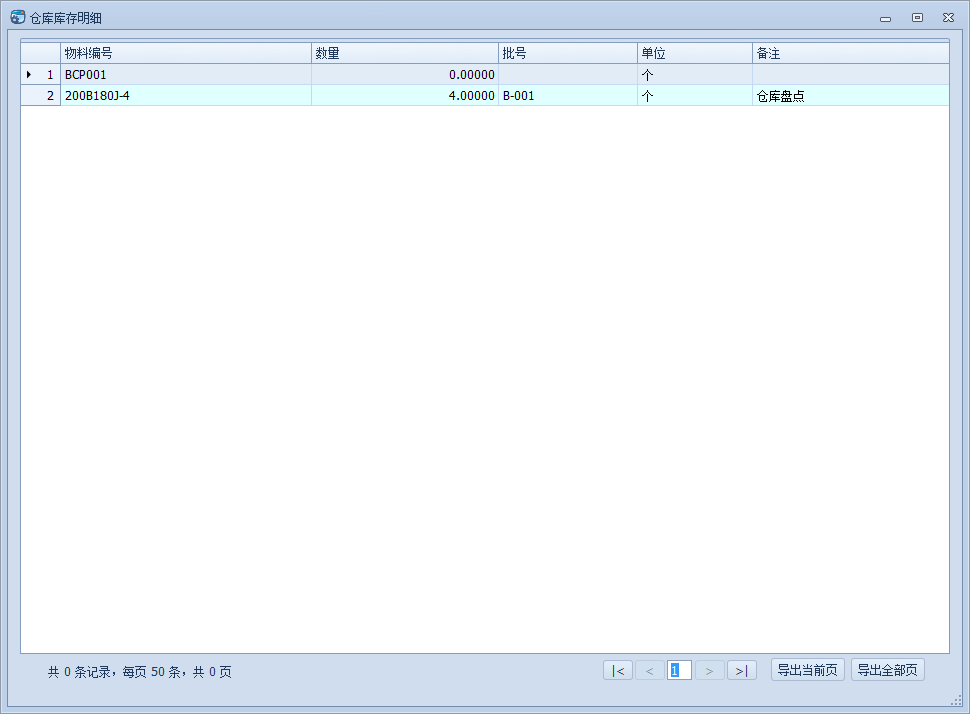Click the 仓库库存明细 window app icon
Image resolution: width=970 pixels, height=714 pixels.
click(18, 17)
